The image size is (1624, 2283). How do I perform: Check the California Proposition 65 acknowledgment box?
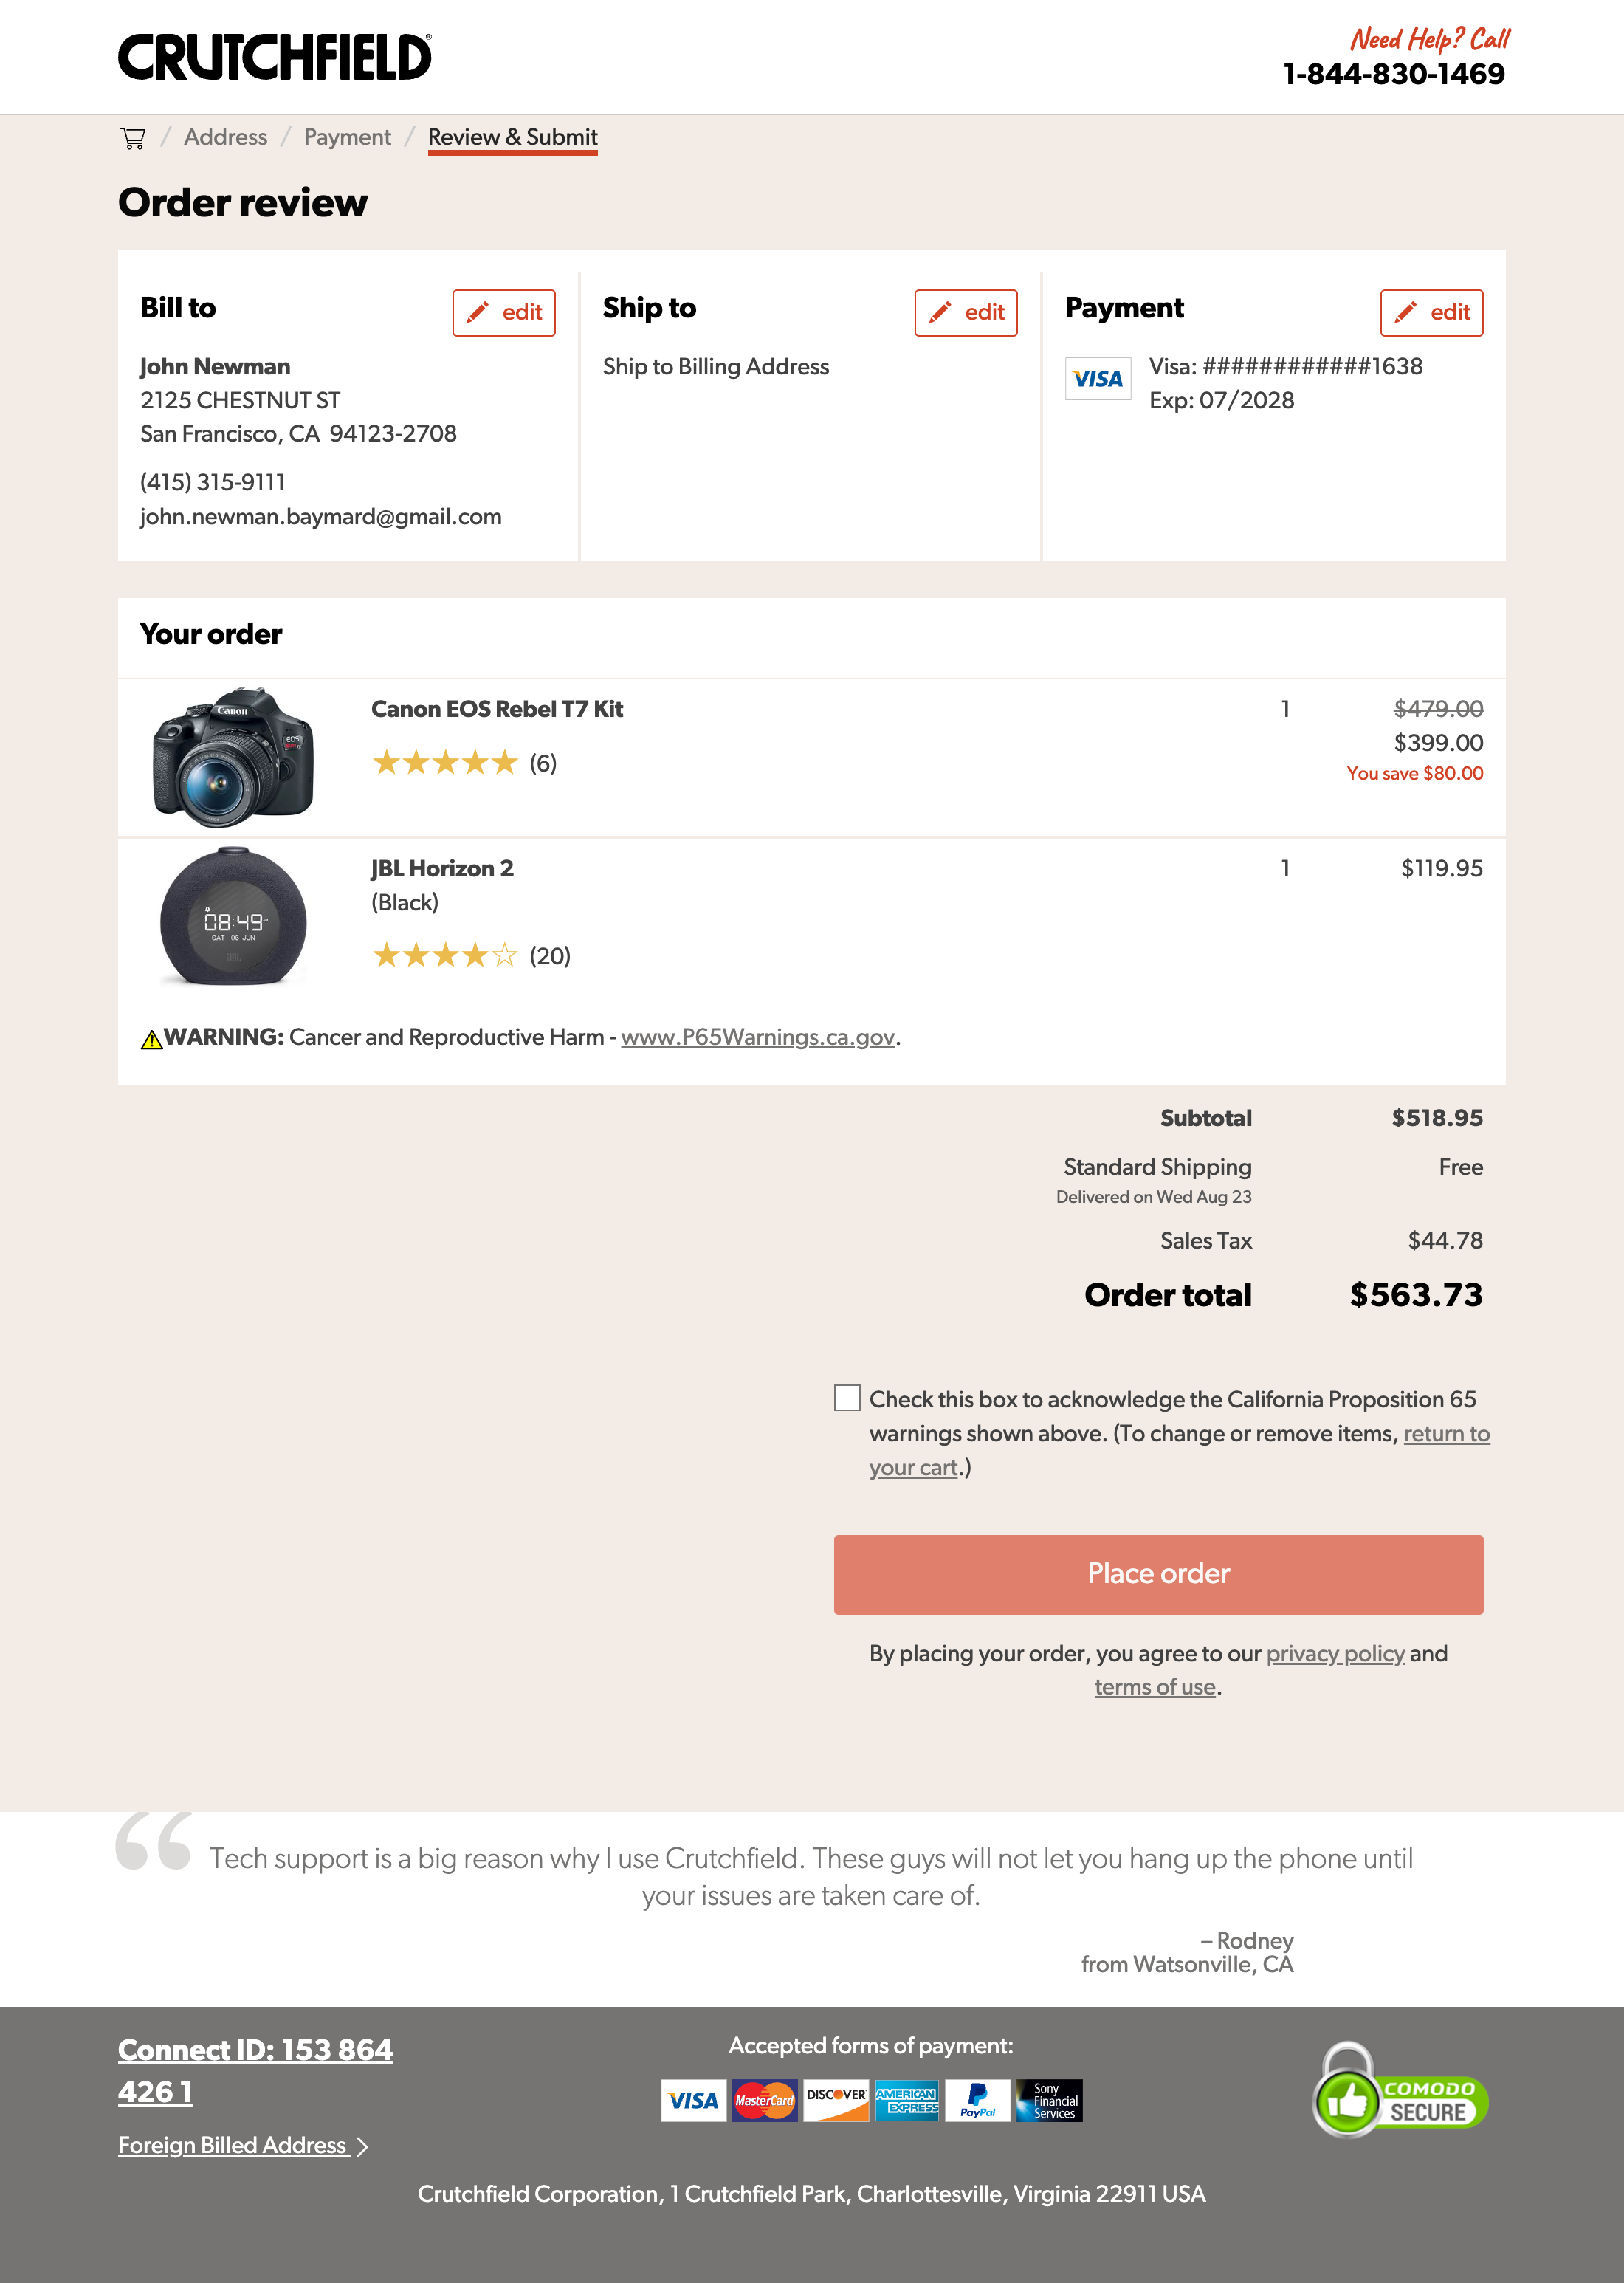pyautogui.click(x=847, y=1398)
